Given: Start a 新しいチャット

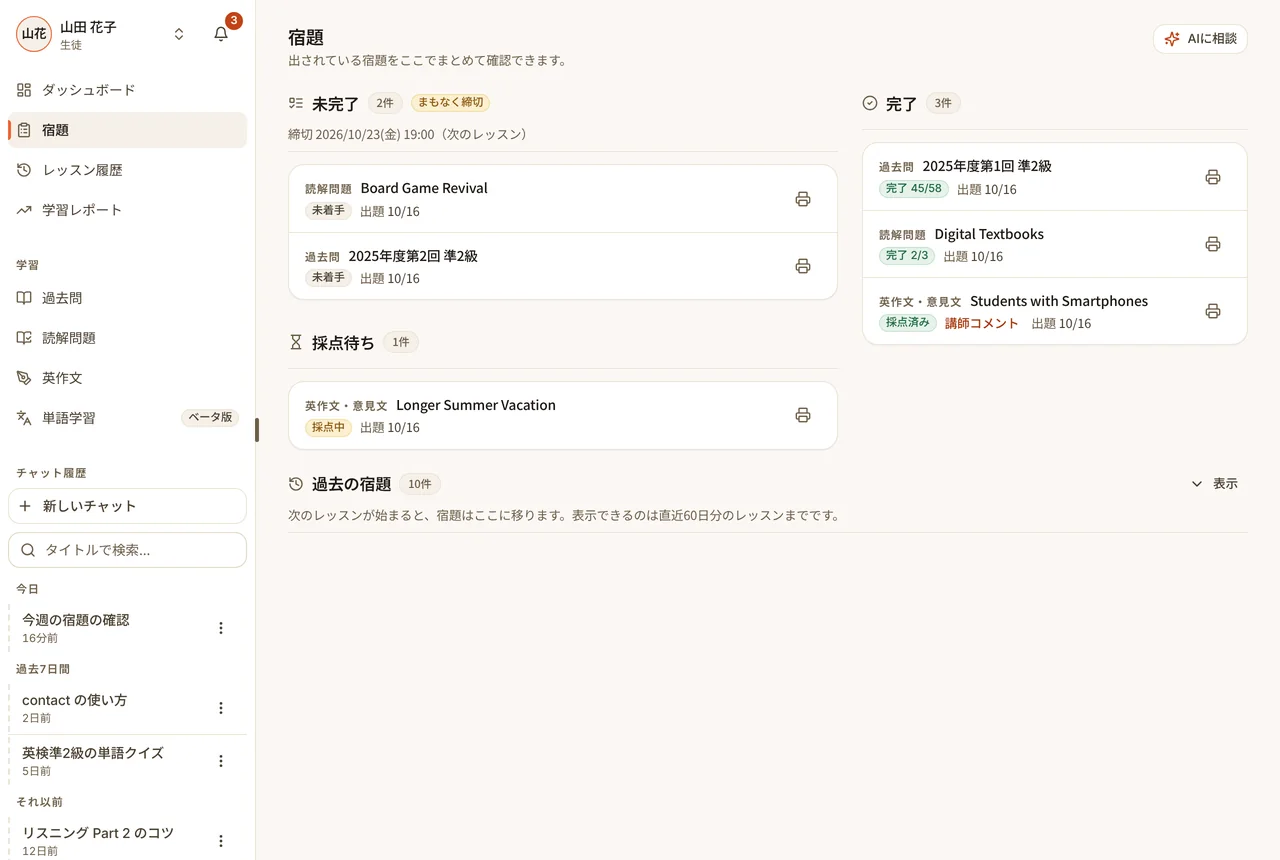Looking at the screenshot, I should [127, 506].
